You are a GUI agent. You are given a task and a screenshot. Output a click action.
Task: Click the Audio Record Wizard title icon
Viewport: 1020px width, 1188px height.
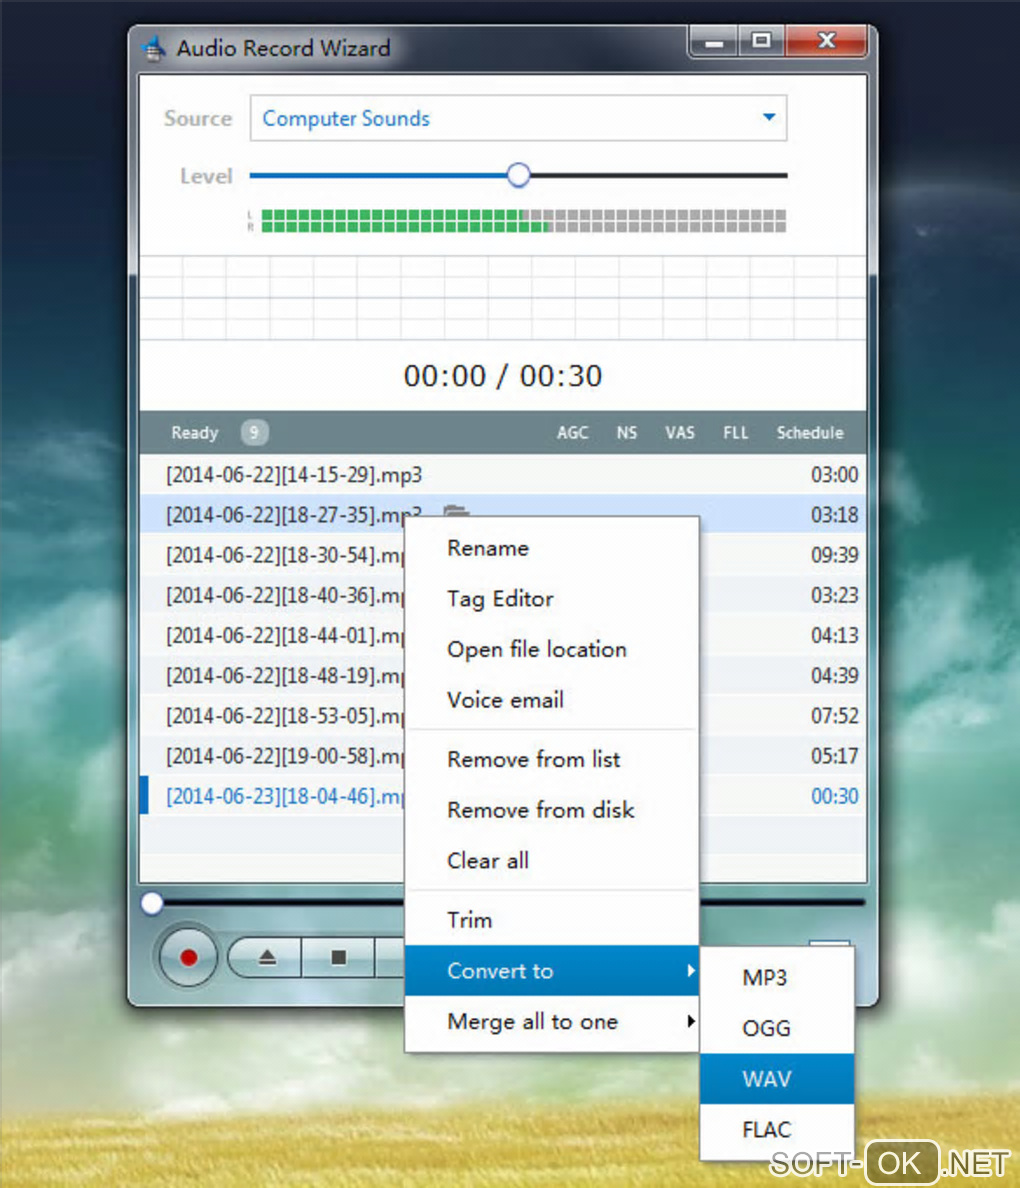(153, 48)
